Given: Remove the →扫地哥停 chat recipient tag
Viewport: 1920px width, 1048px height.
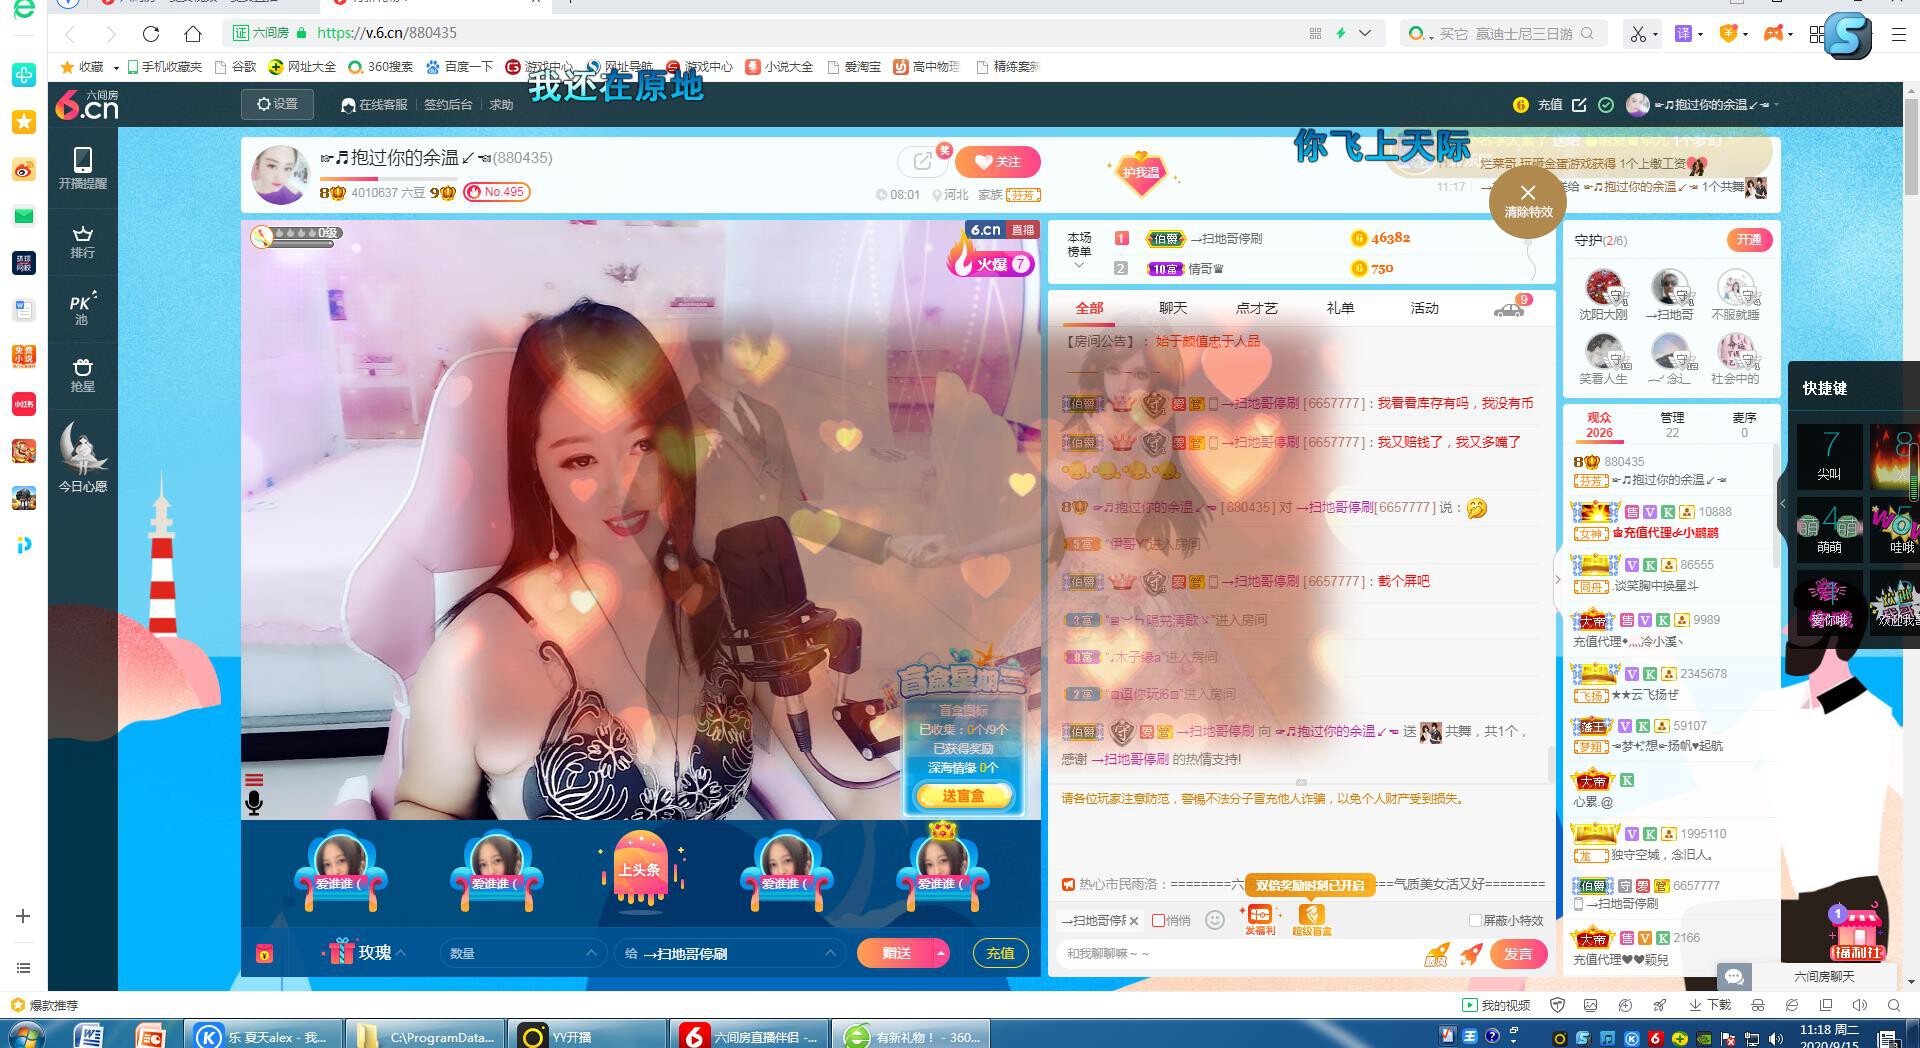Looking at the screenshot, I should click(1134, 921).
